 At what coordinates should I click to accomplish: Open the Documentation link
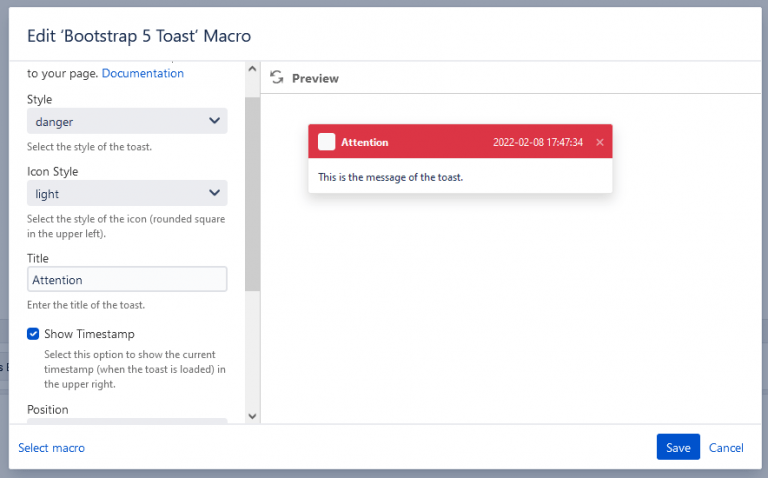(143, 73)
